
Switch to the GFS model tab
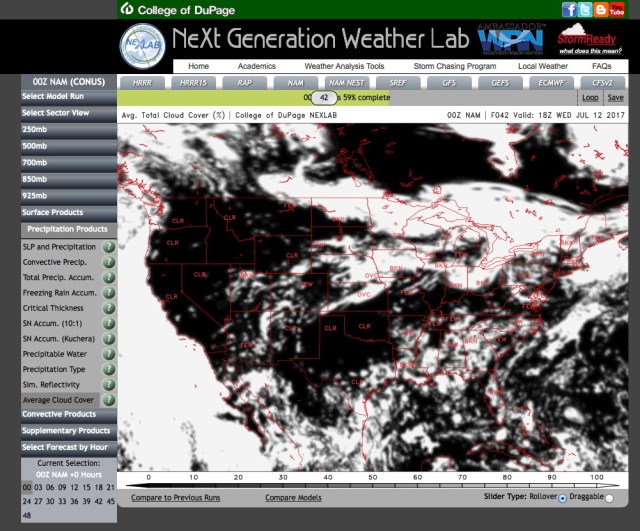coord(449,83)
